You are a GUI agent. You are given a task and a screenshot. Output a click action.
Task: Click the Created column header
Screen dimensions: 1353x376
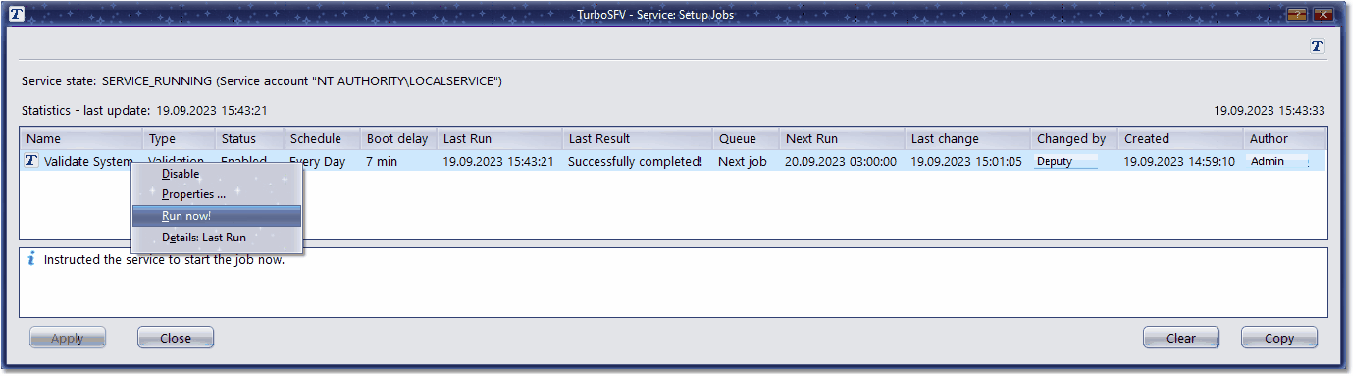click(x=1180, y=139)
